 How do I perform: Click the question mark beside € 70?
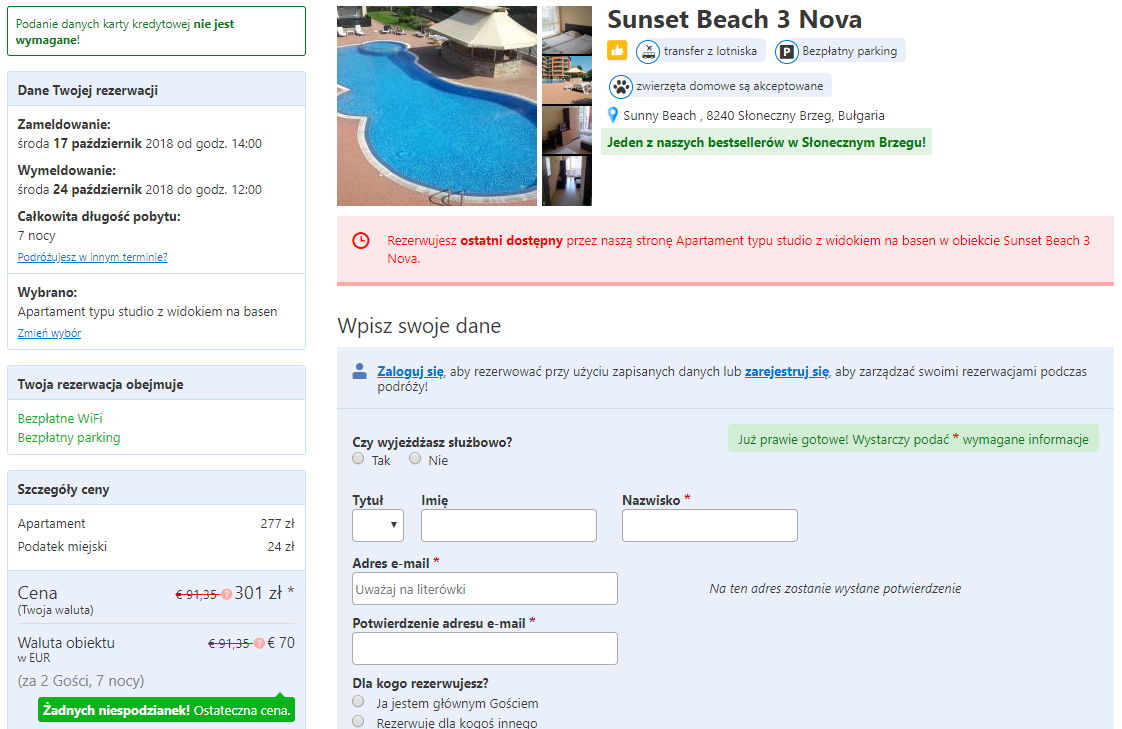[x=259, y=643]
